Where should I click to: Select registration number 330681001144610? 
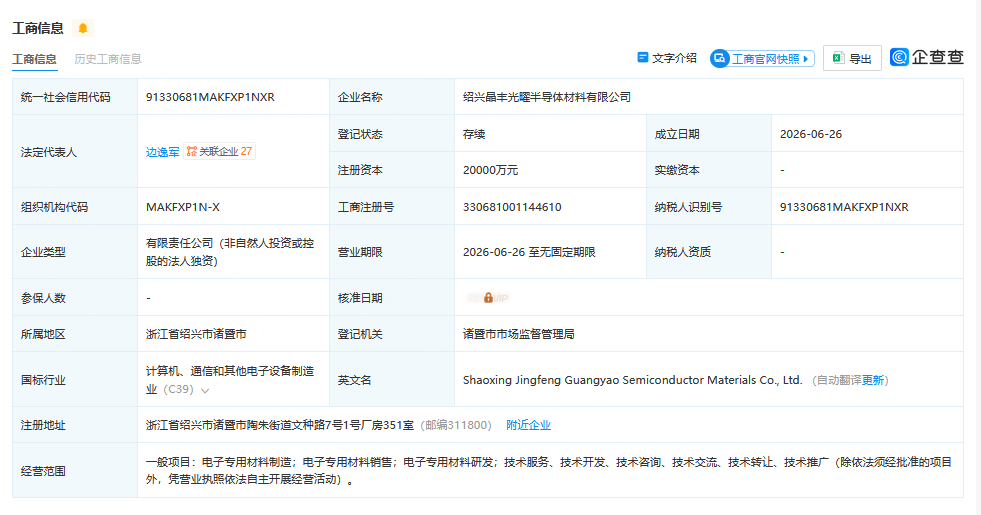click(512, 207)
